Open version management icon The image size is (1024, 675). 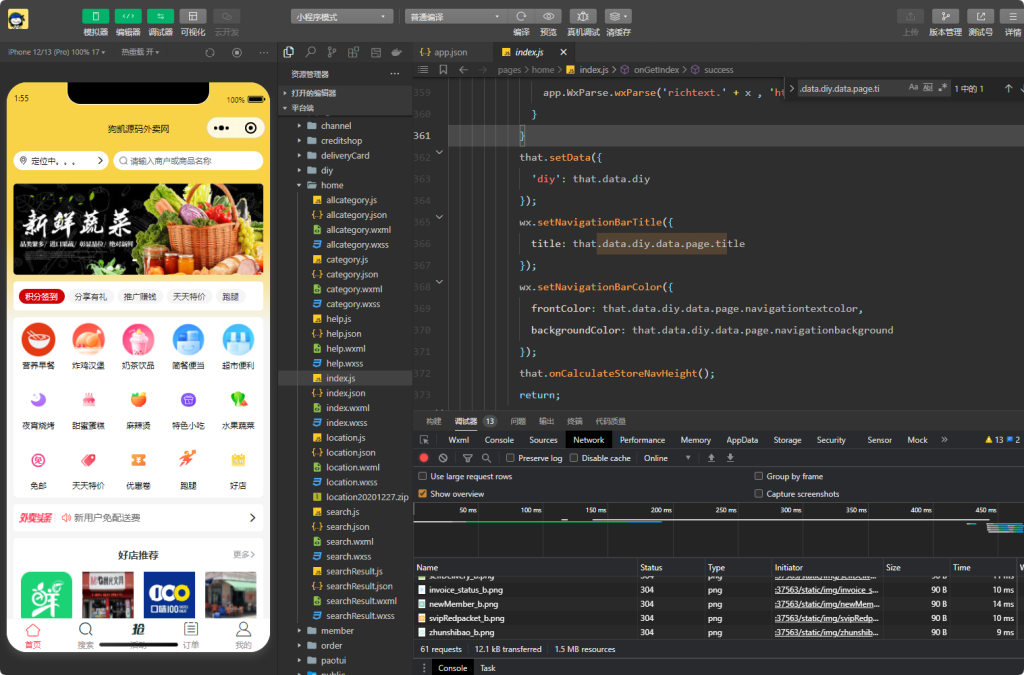945,16
